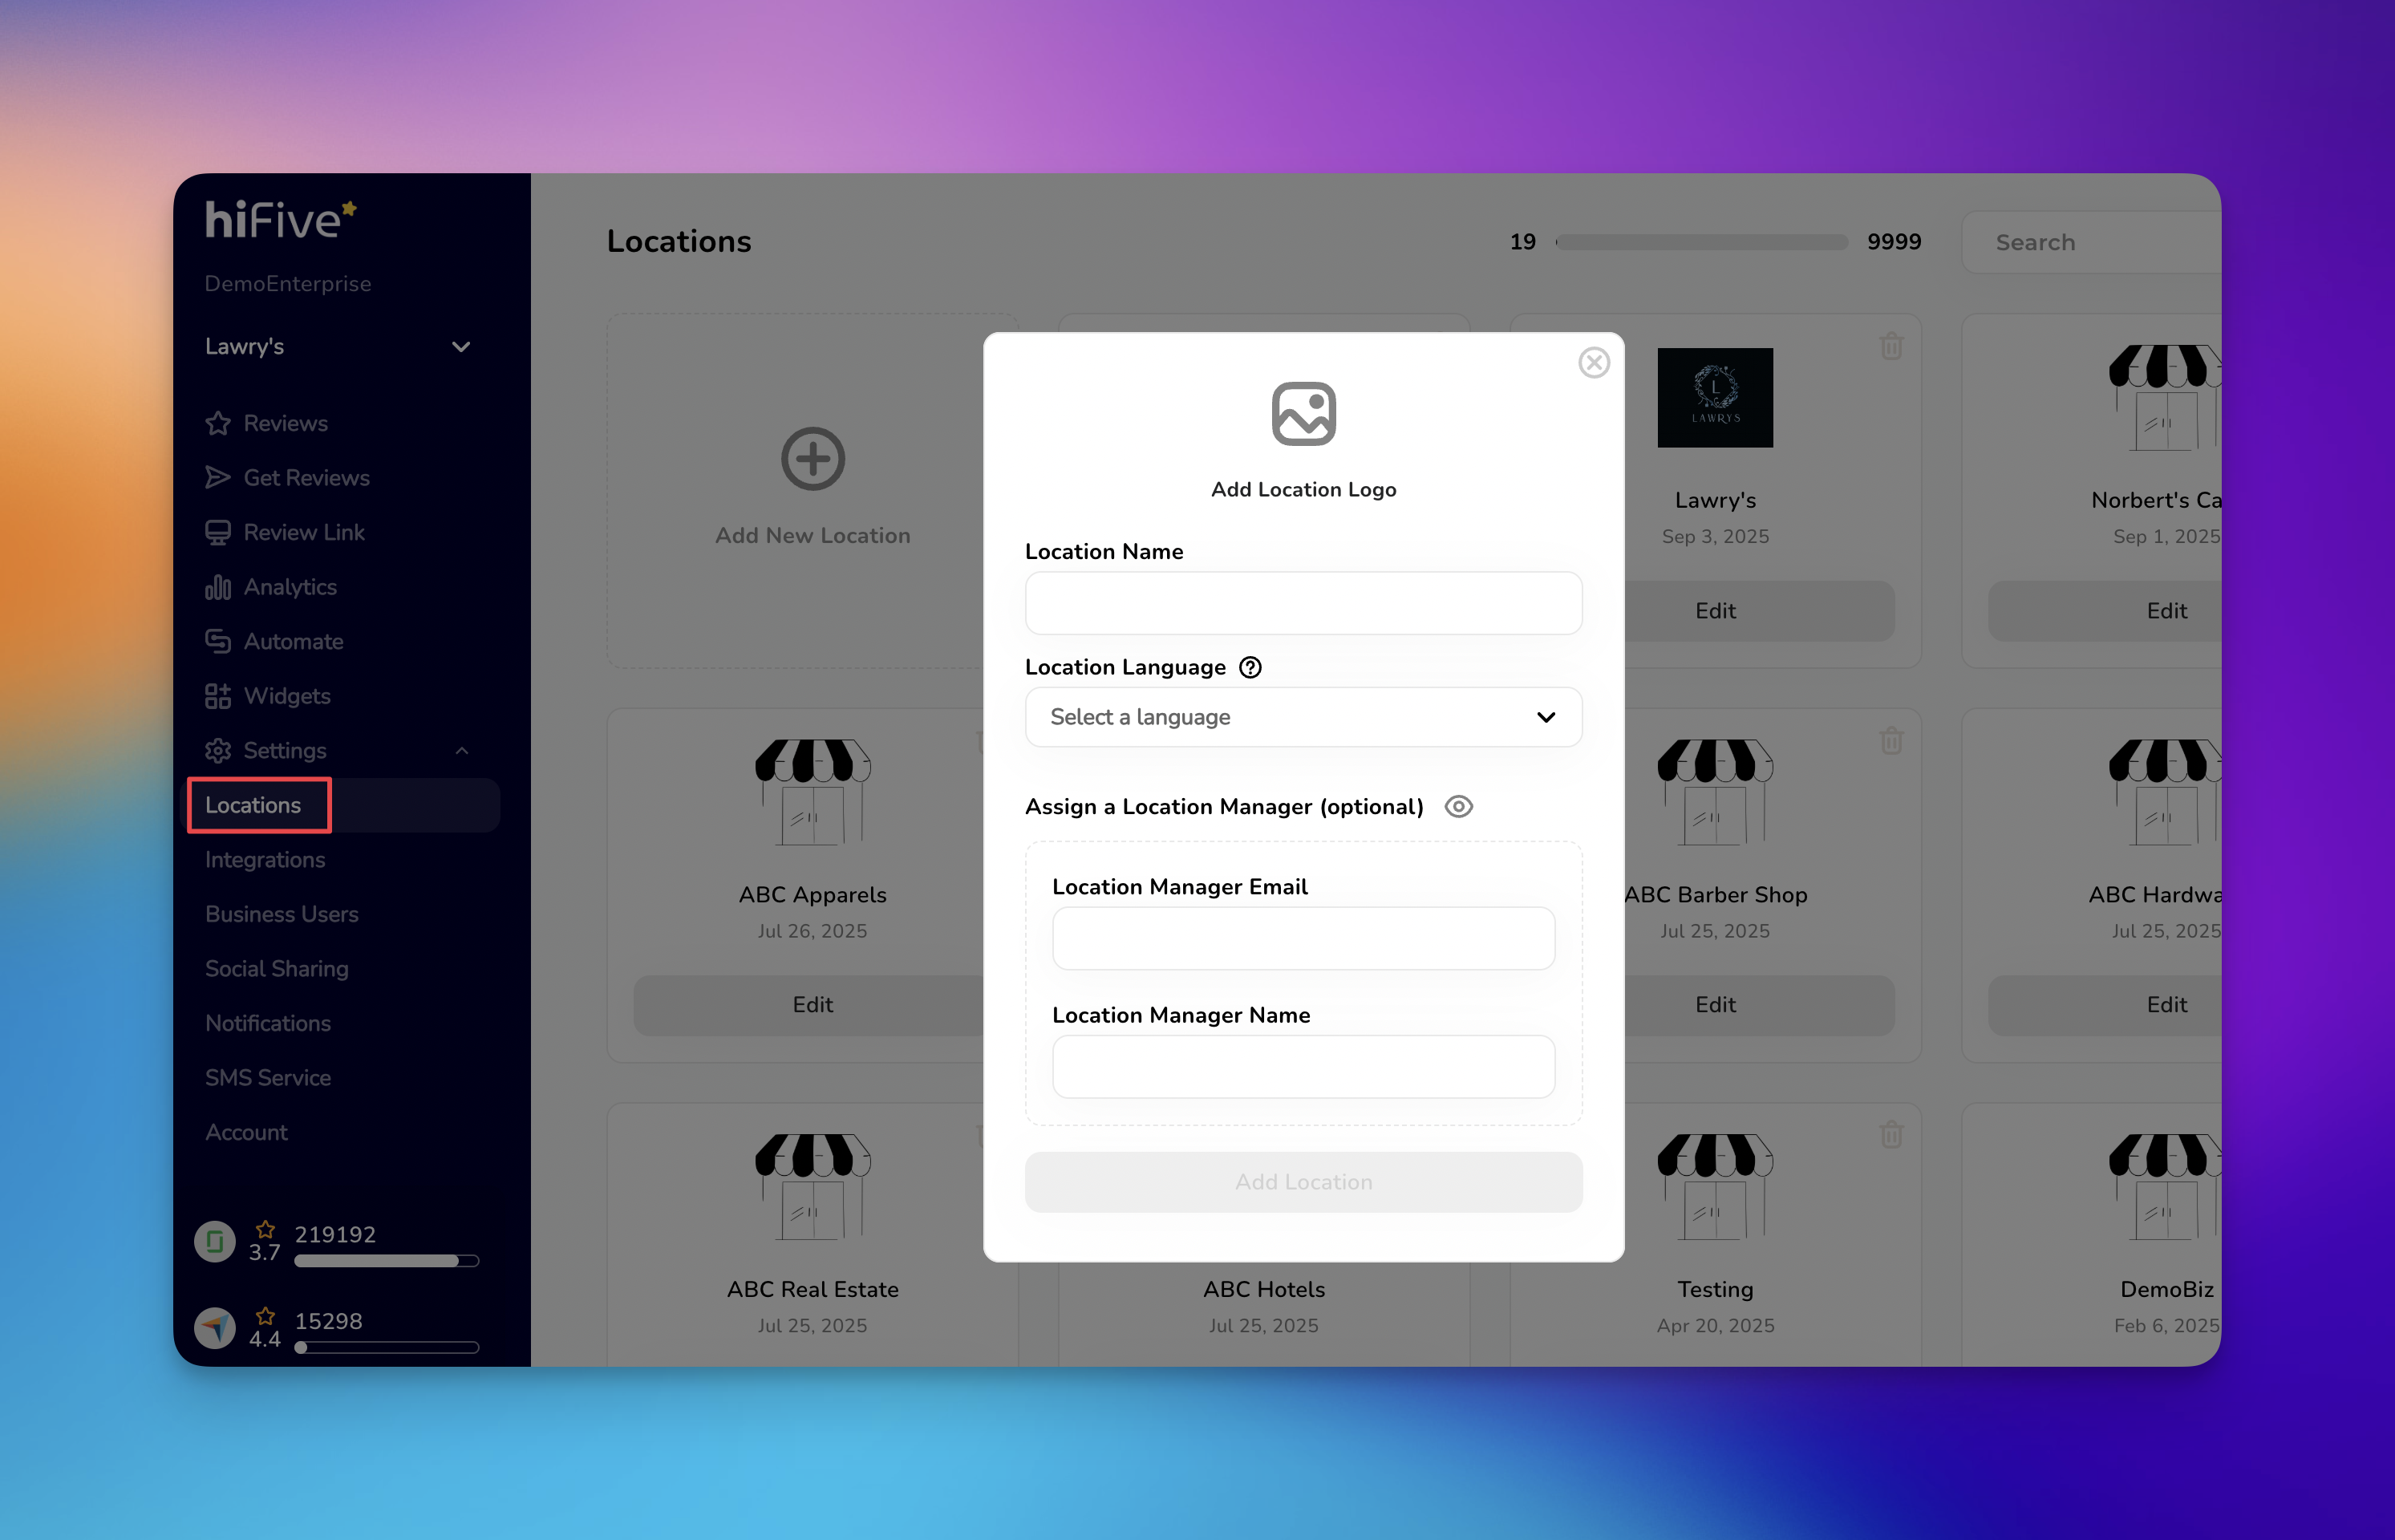This screenshot has height=1540, width=2395.
Task: Click the Add New Location plus icon
Action: pos(812,459)
